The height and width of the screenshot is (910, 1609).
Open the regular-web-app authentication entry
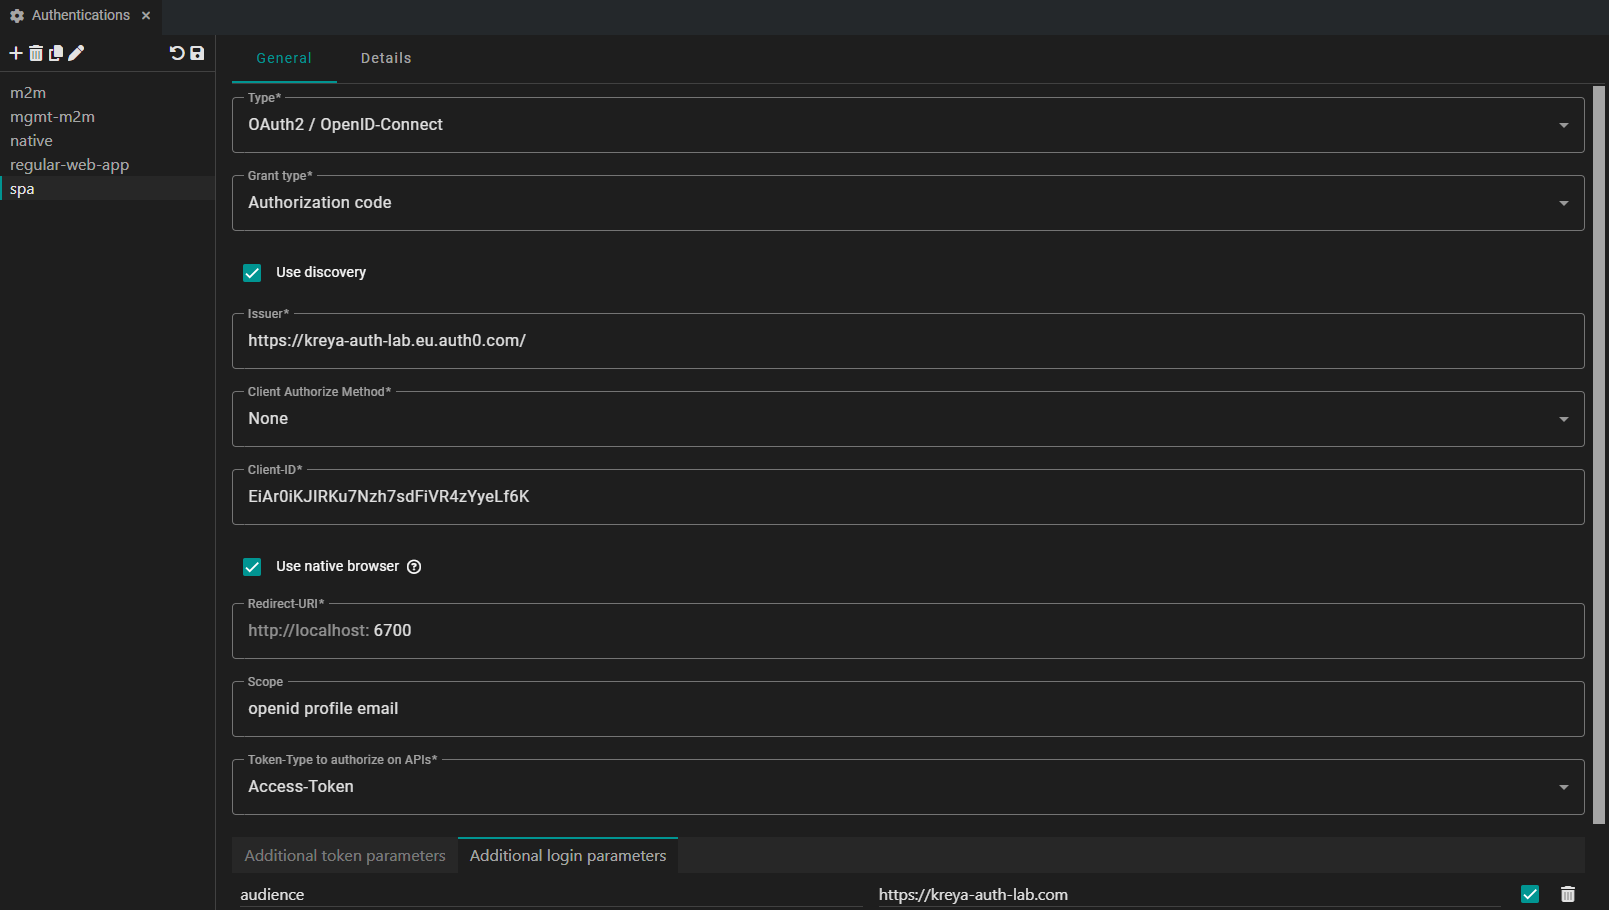point(70,165)
